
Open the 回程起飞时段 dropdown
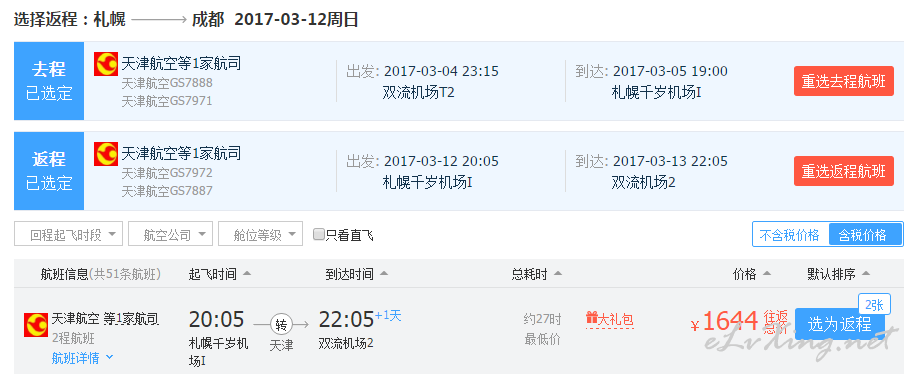tap(68, 234)
